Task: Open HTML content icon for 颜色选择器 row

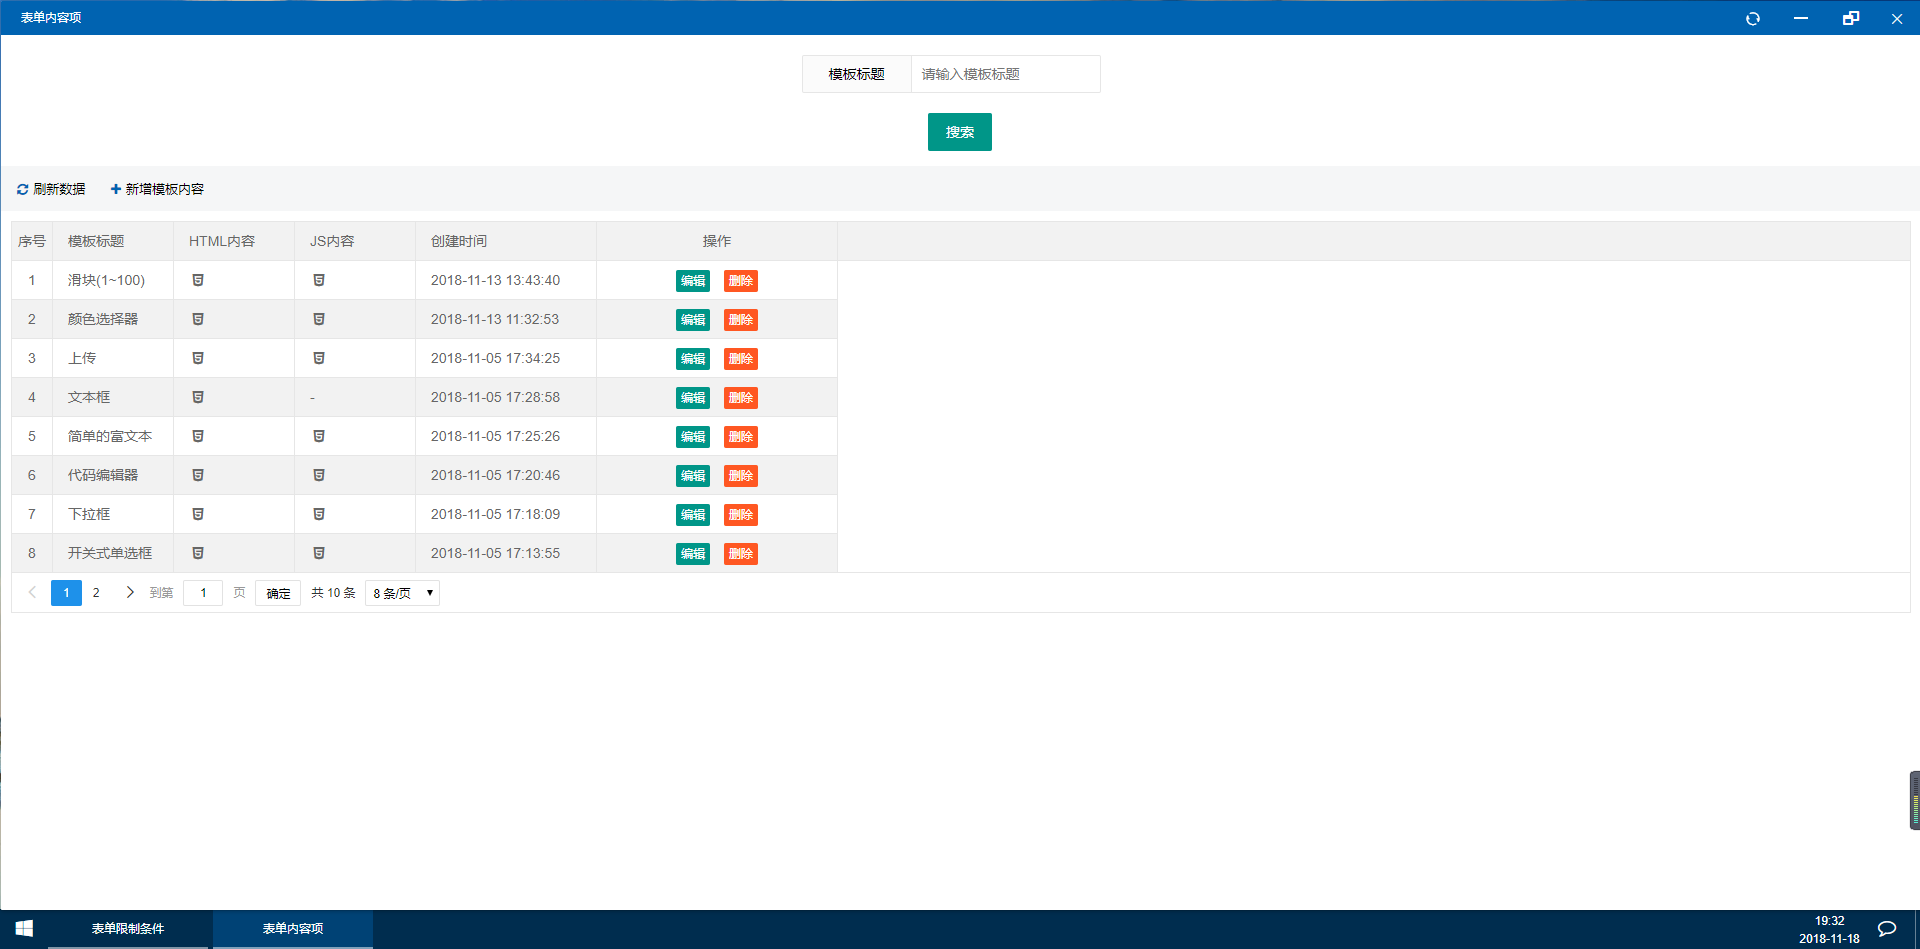Action: 198,319
